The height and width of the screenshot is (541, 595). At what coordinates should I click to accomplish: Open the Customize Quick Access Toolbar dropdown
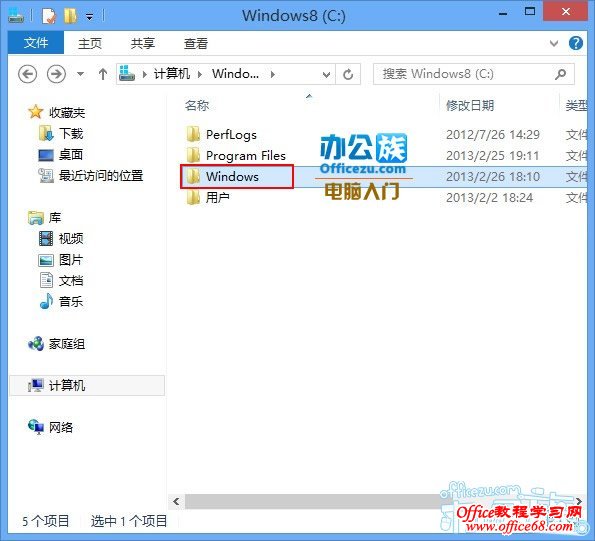tap(90, 17)
